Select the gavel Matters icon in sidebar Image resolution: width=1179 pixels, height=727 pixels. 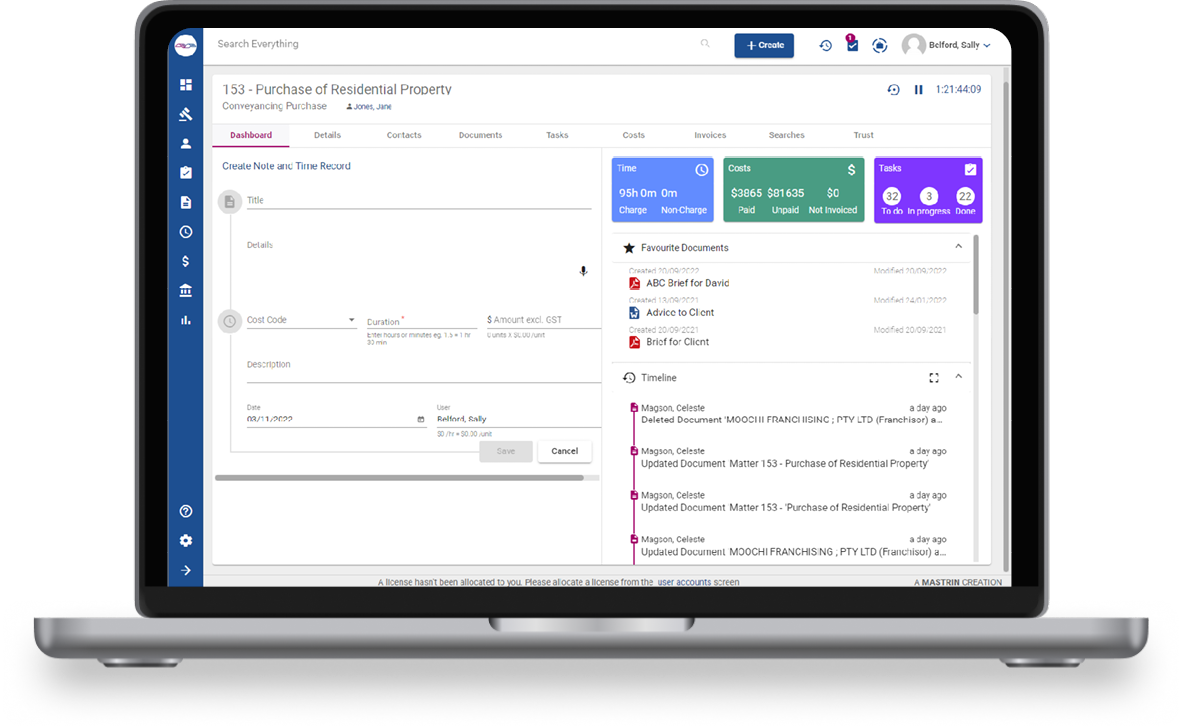point(186,113)
